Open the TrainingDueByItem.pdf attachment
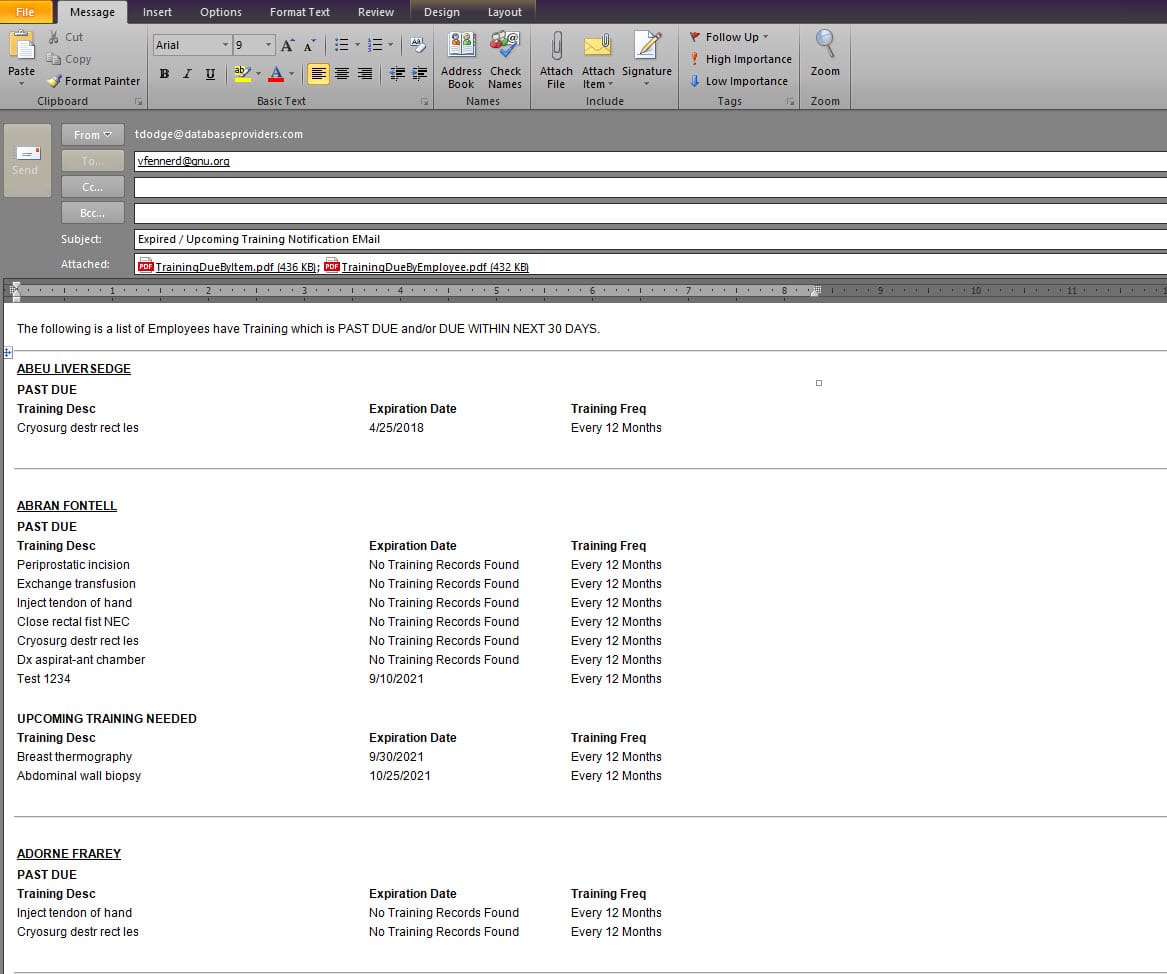The height and width of the screenshot is (974, 1167). (228, 267)
